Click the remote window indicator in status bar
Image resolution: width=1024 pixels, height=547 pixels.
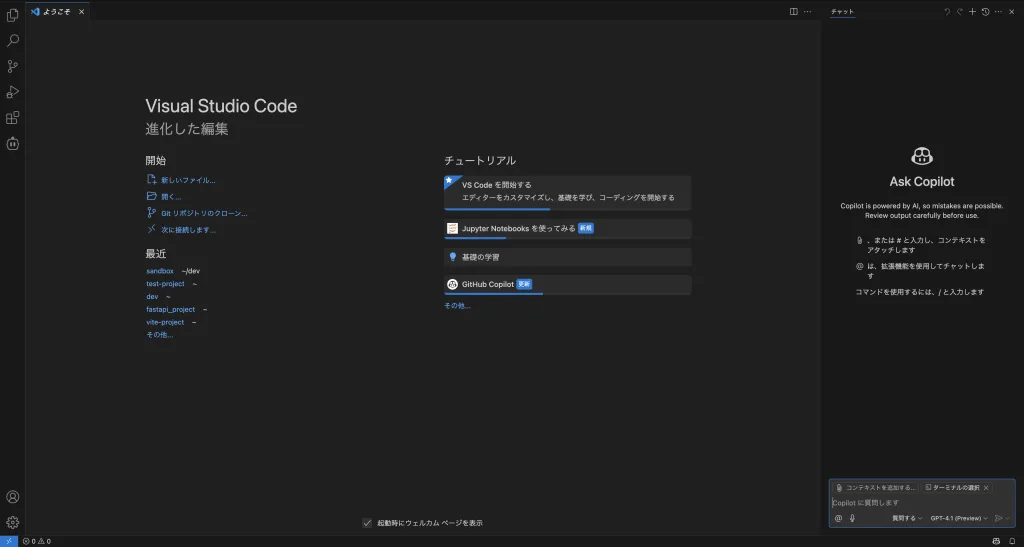click(8, 541)
